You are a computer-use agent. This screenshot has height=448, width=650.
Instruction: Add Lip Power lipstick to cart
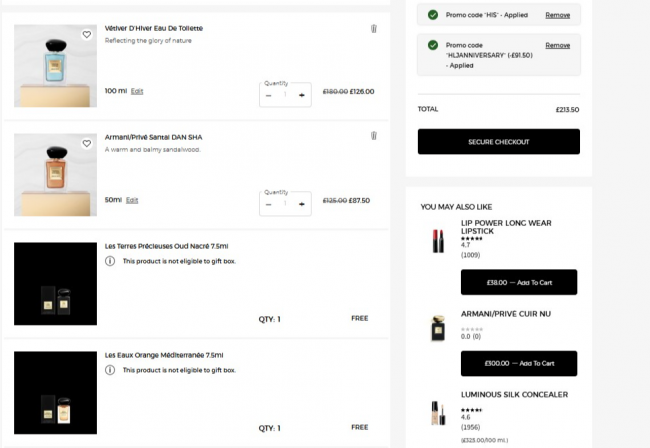pyautogui.click(x=518, y=282)
